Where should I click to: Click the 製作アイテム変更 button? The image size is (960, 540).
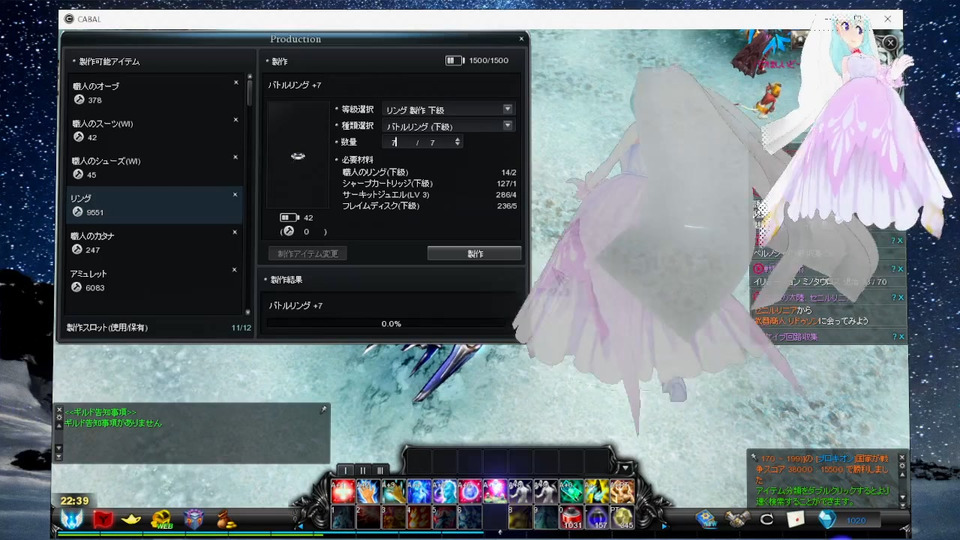[308, 253]
